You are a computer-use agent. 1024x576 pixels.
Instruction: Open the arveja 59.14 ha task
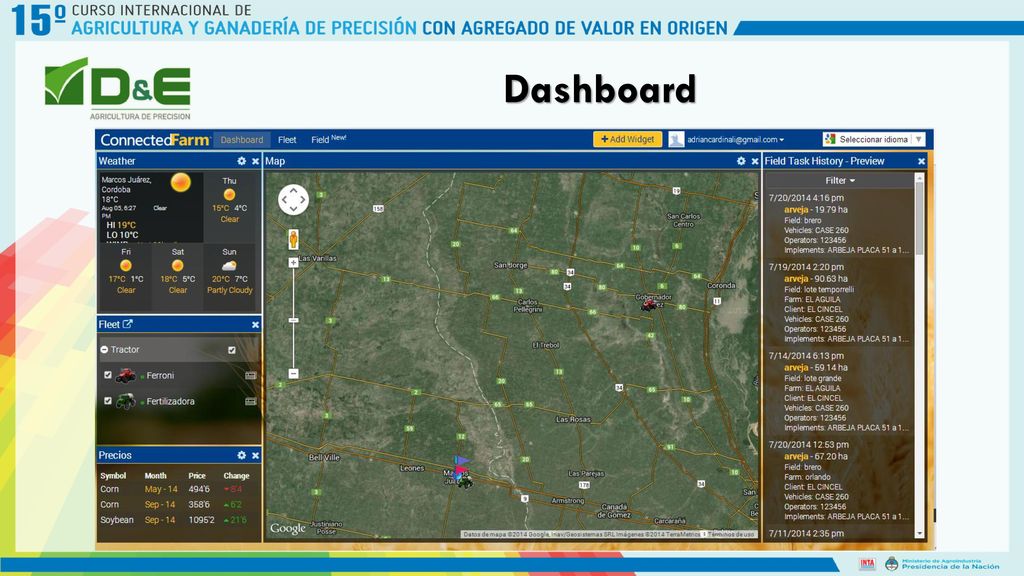pos(816,368)
